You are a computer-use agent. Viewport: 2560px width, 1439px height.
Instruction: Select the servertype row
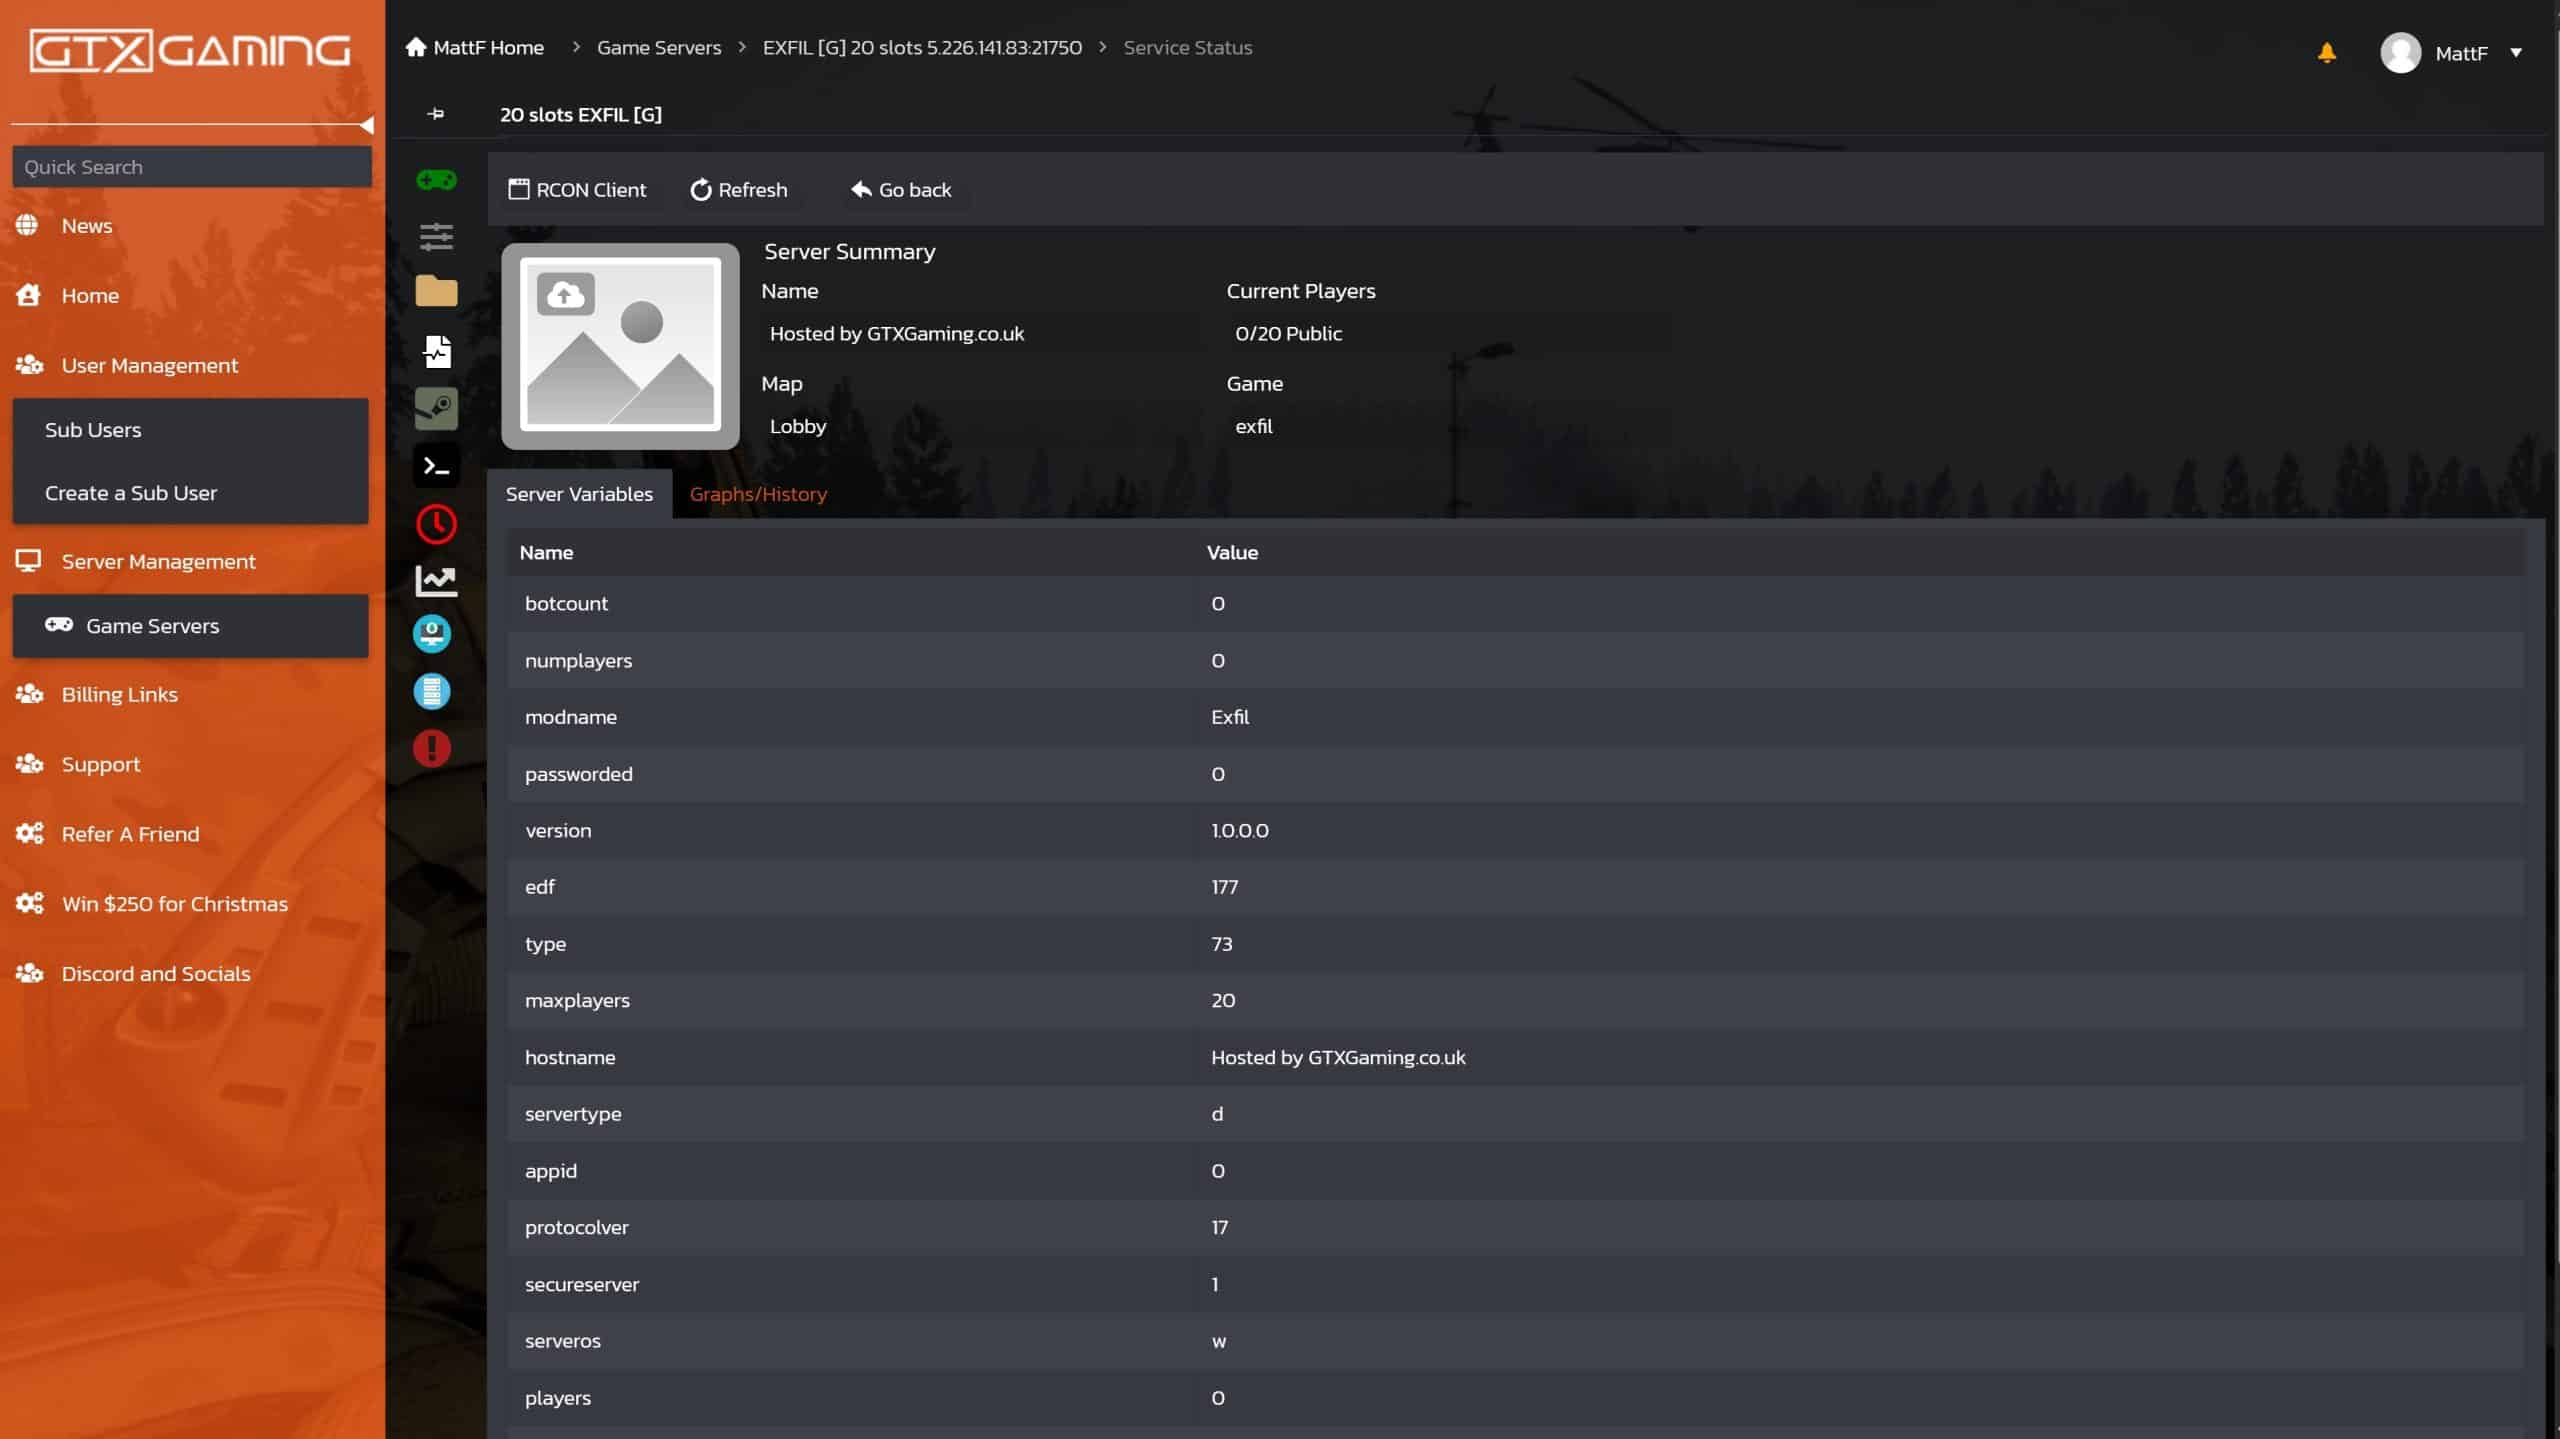(x=1515, y=1114)
